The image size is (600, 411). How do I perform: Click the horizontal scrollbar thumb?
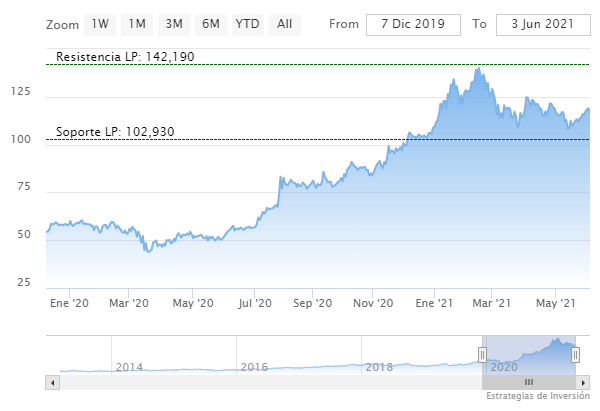point(529,382)
